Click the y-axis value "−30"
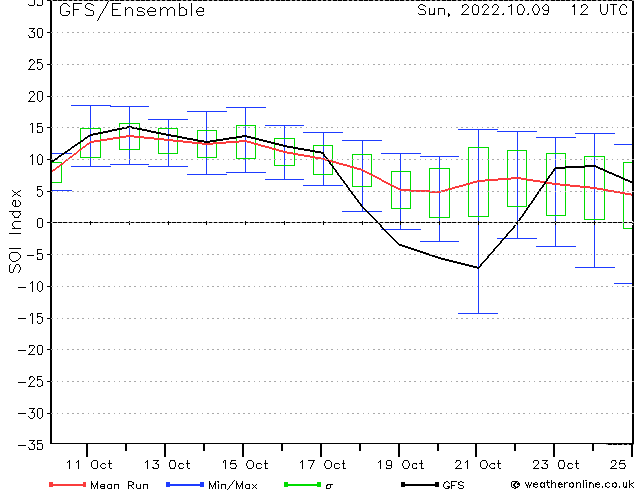The height and width of the screenshot is (490, 634). pos(30,413)
